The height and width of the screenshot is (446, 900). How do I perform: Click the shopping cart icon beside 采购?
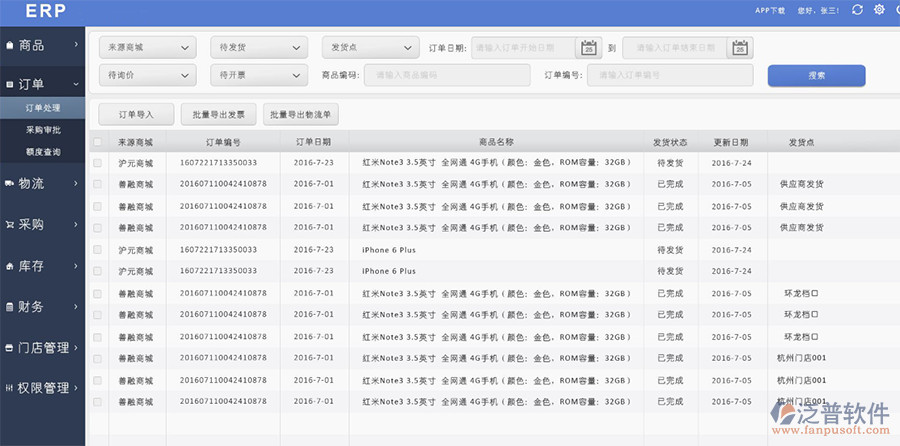point(10,225)
